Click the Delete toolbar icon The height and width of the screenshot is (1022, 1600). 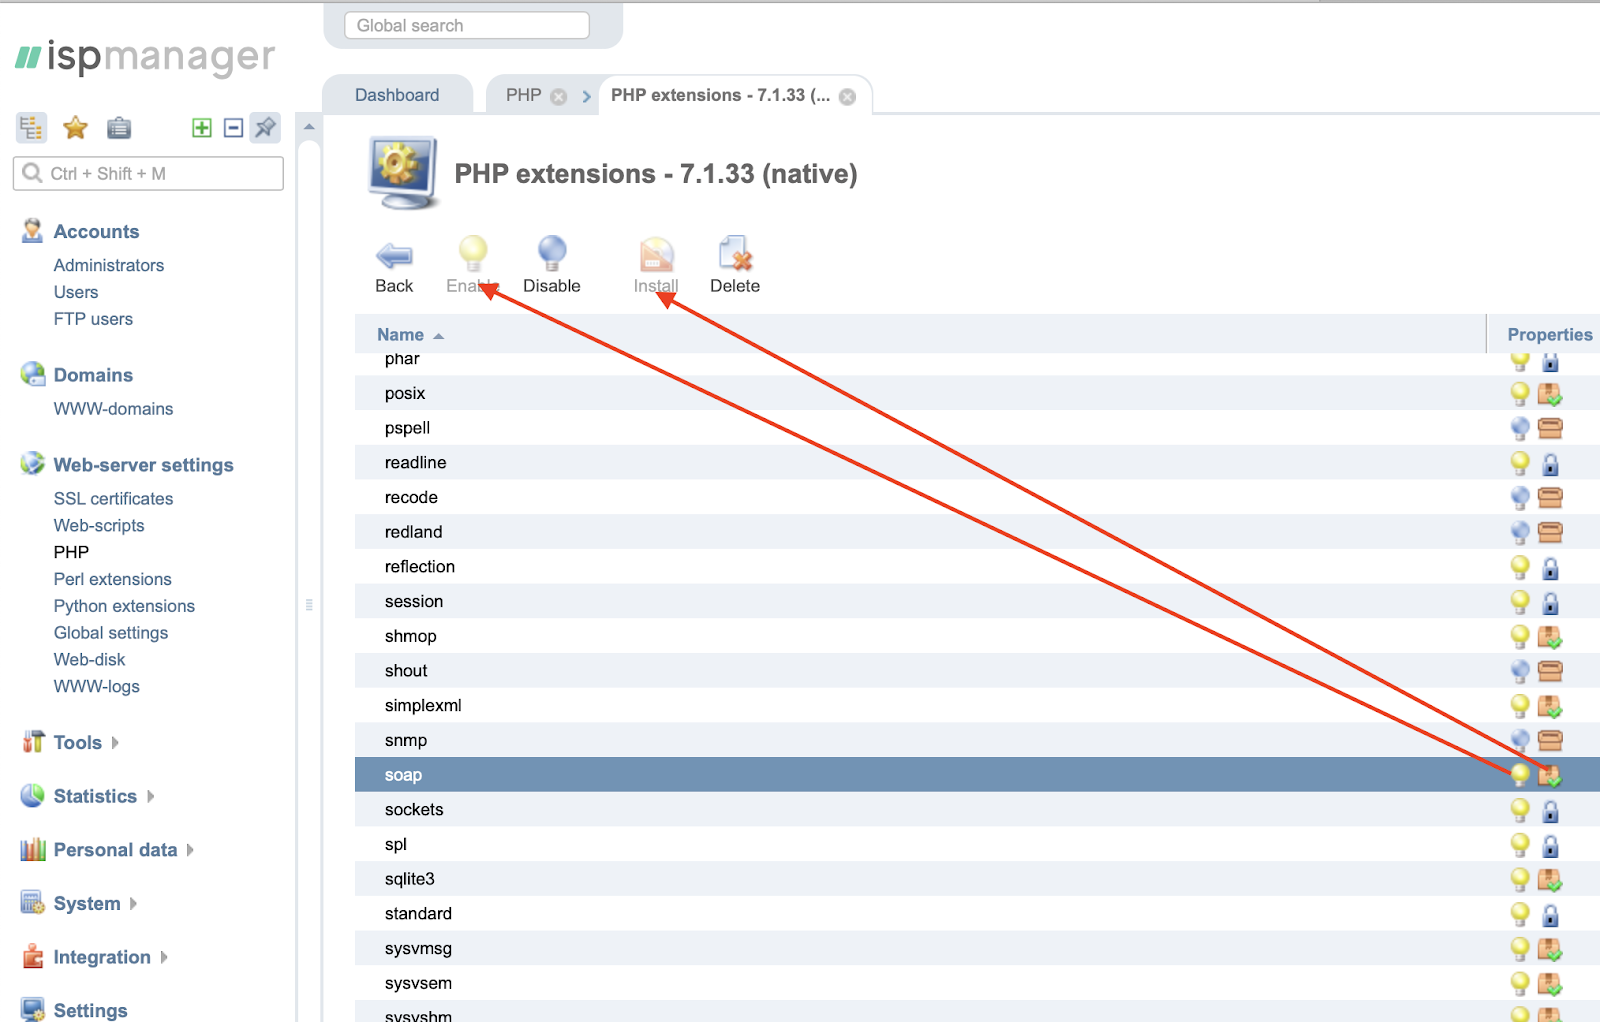point(735,254)
